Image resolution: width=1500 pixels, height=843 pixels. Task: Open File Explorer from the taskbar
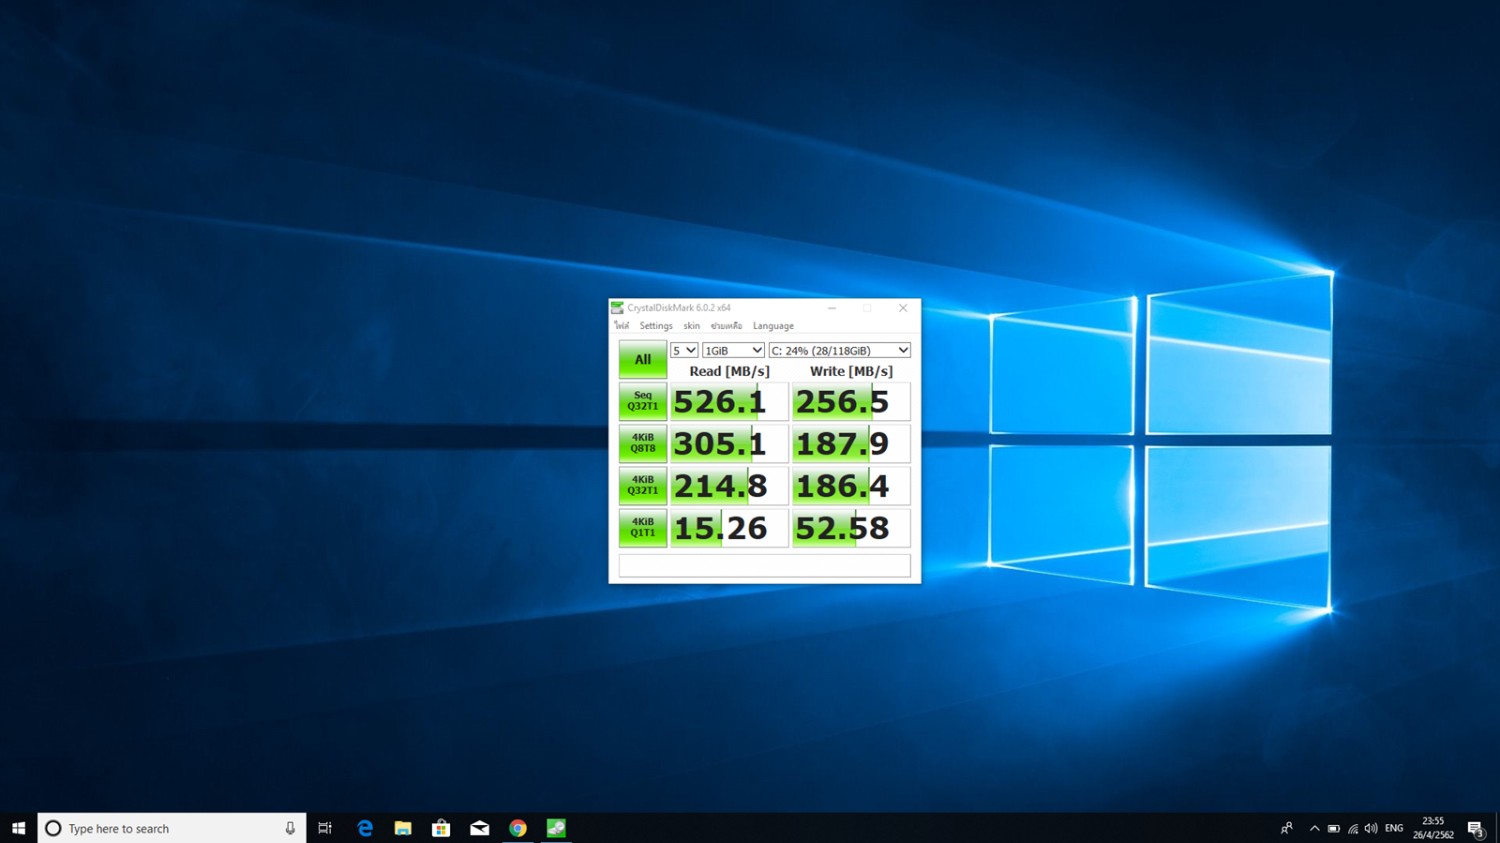click(x=403, y=828)
